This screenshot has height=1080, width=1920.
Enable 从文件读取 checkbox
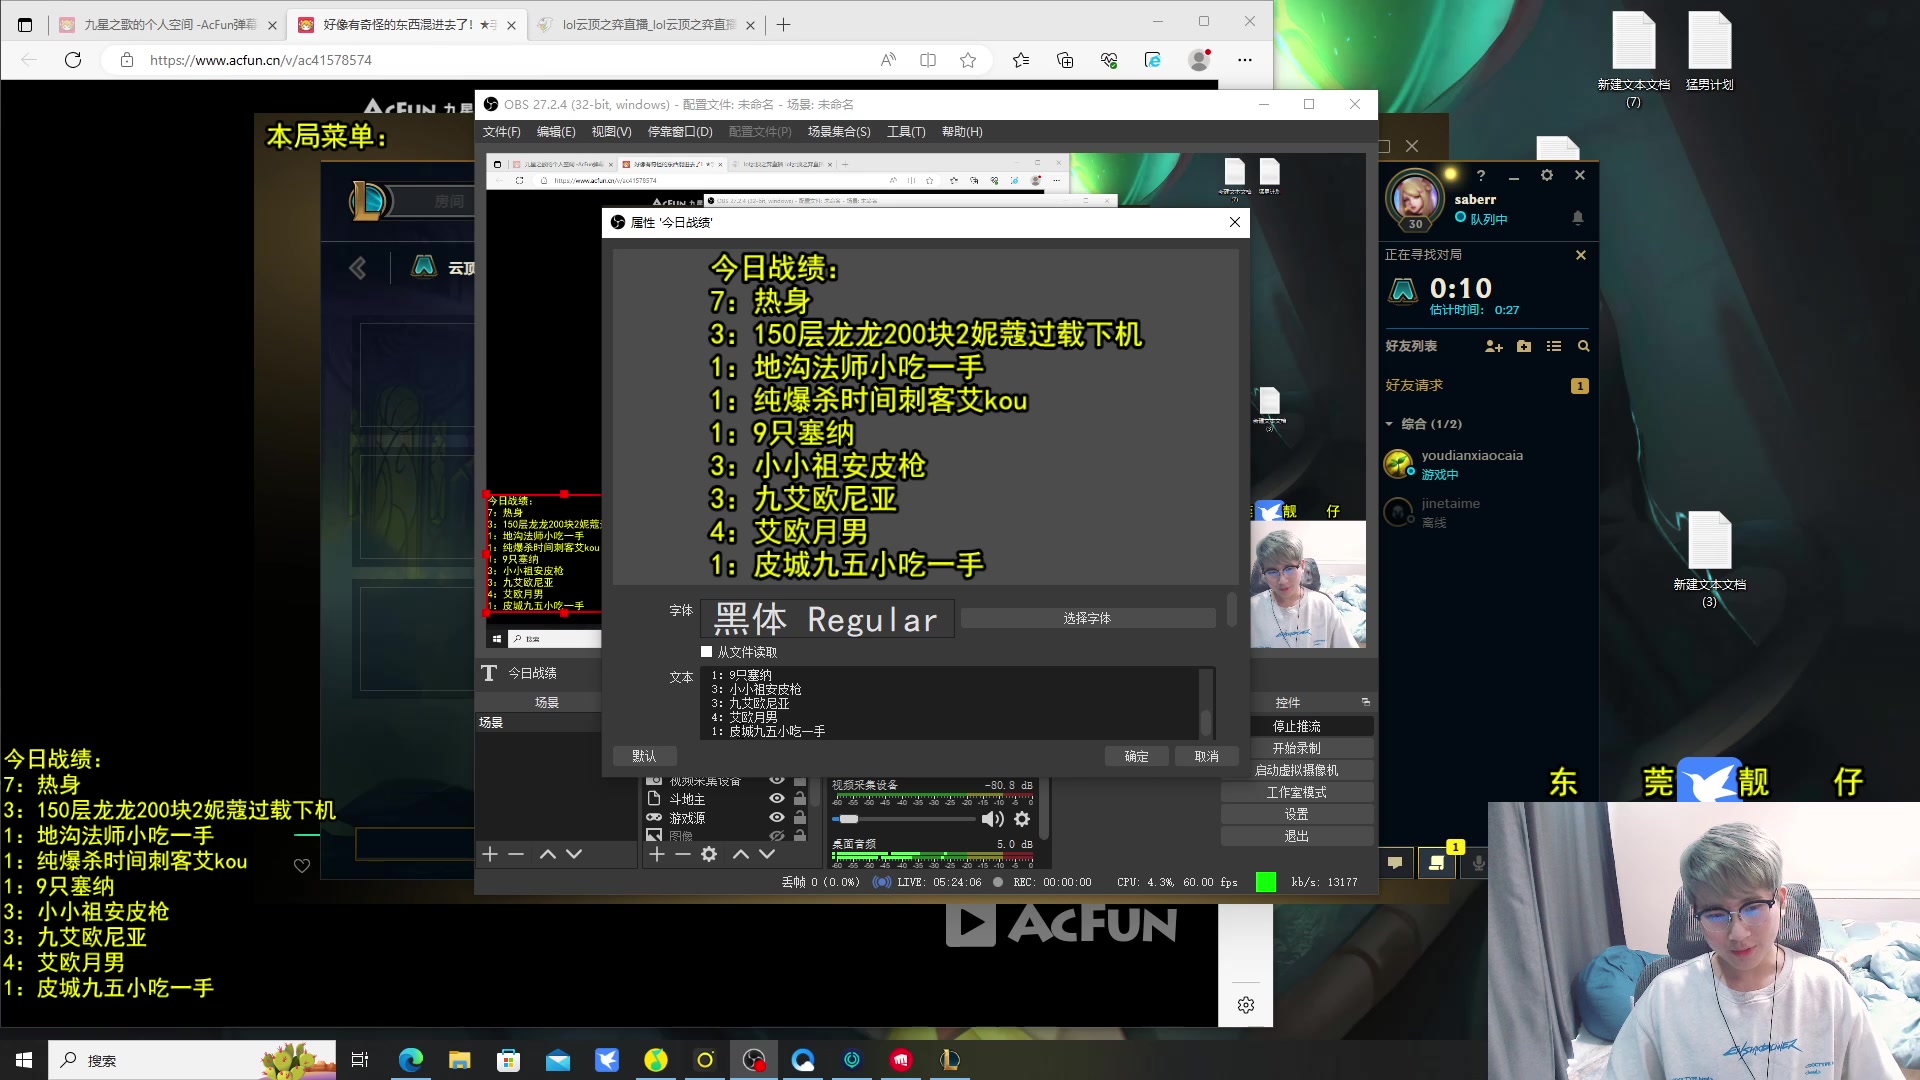pyautogui.click(x=707, y=652)
